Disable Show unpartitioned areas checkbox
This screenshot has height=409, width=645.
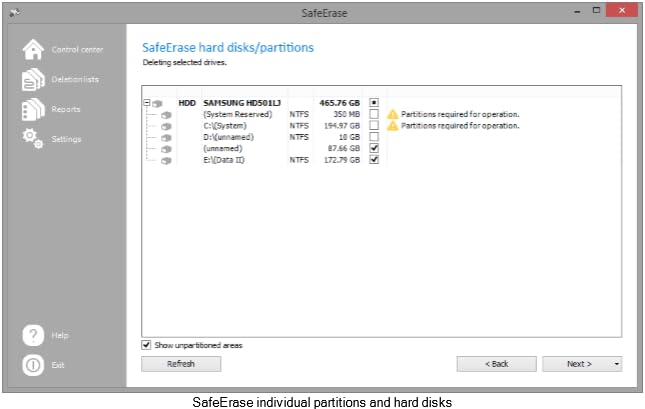146,345
